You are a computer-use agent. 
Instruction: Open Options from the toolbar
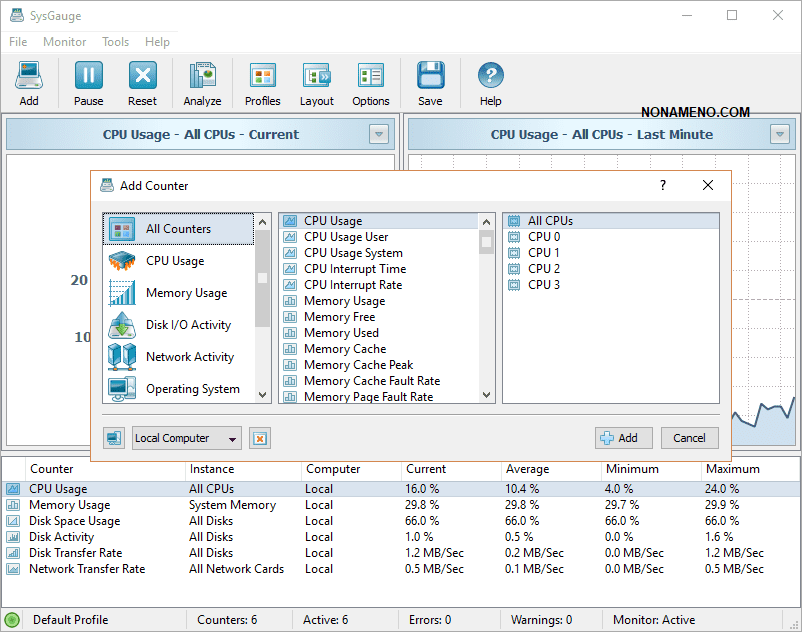(370, 82)
